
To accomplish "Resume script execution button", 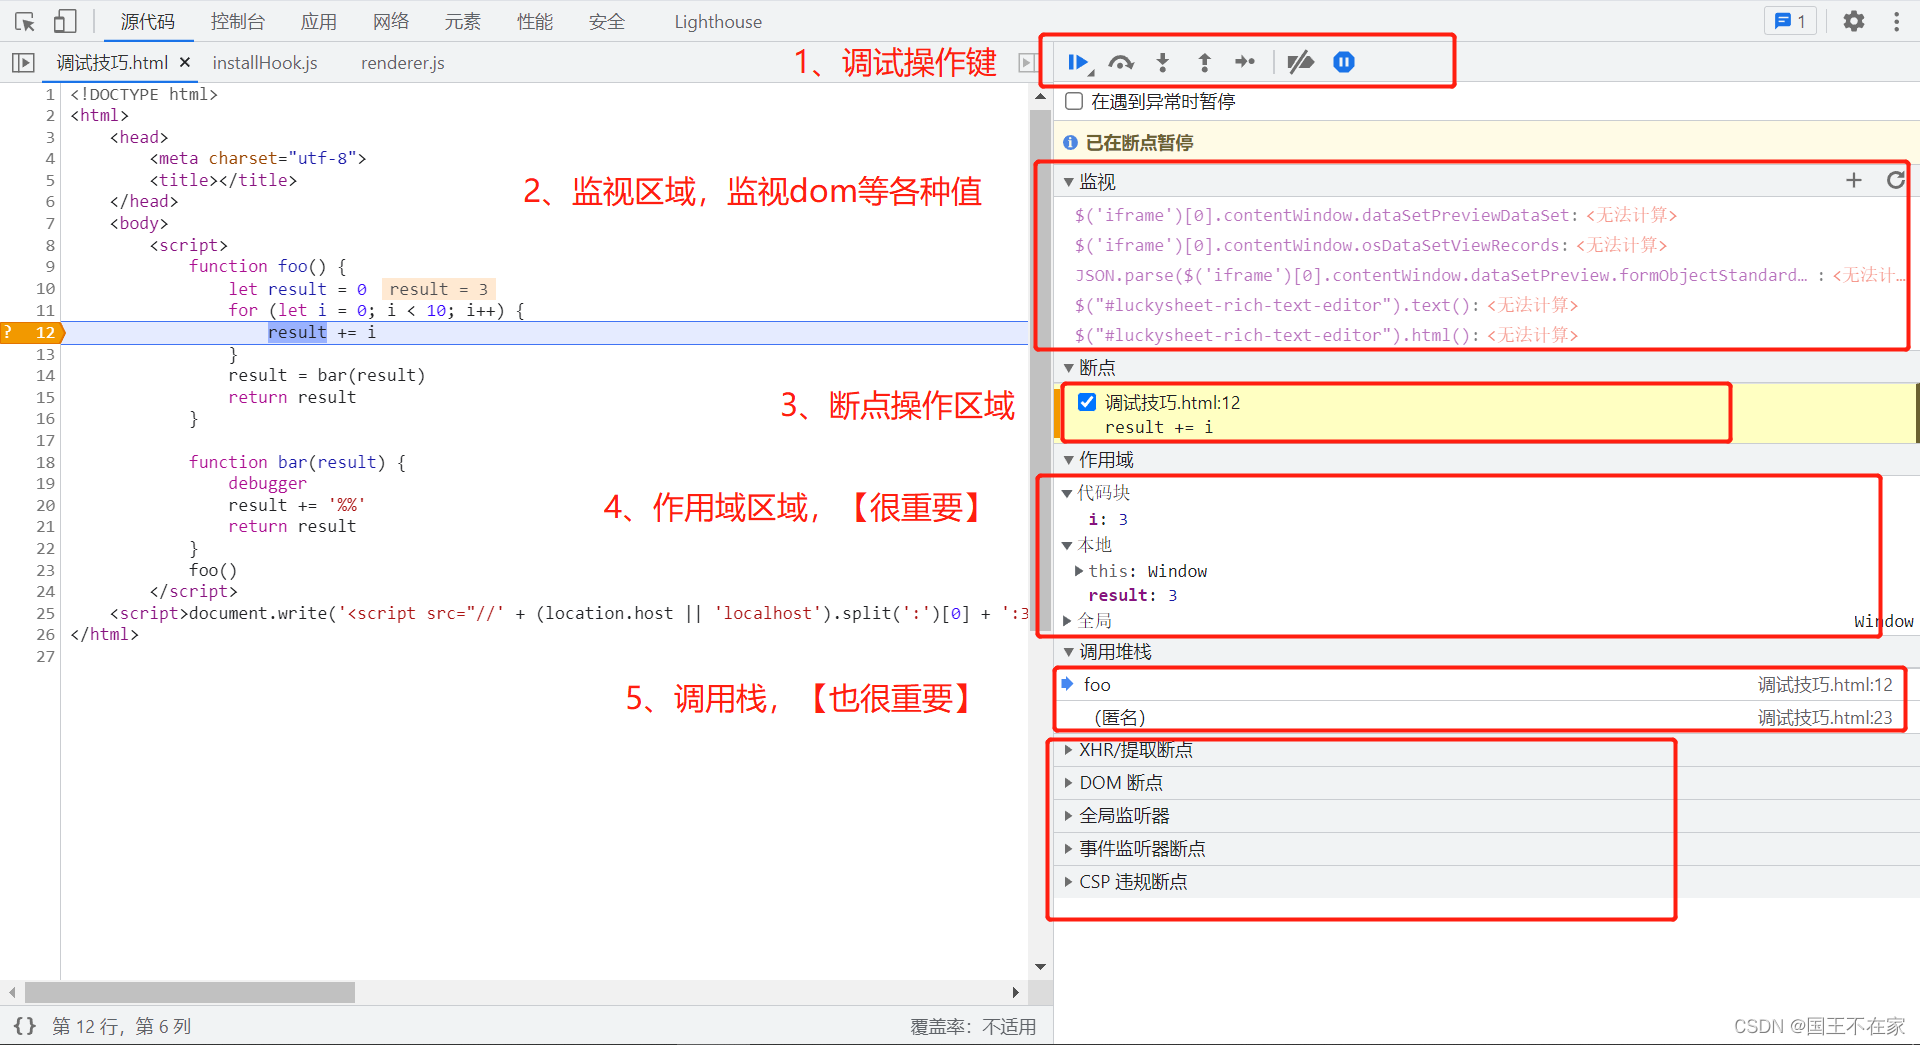I will coord(1078,62).
